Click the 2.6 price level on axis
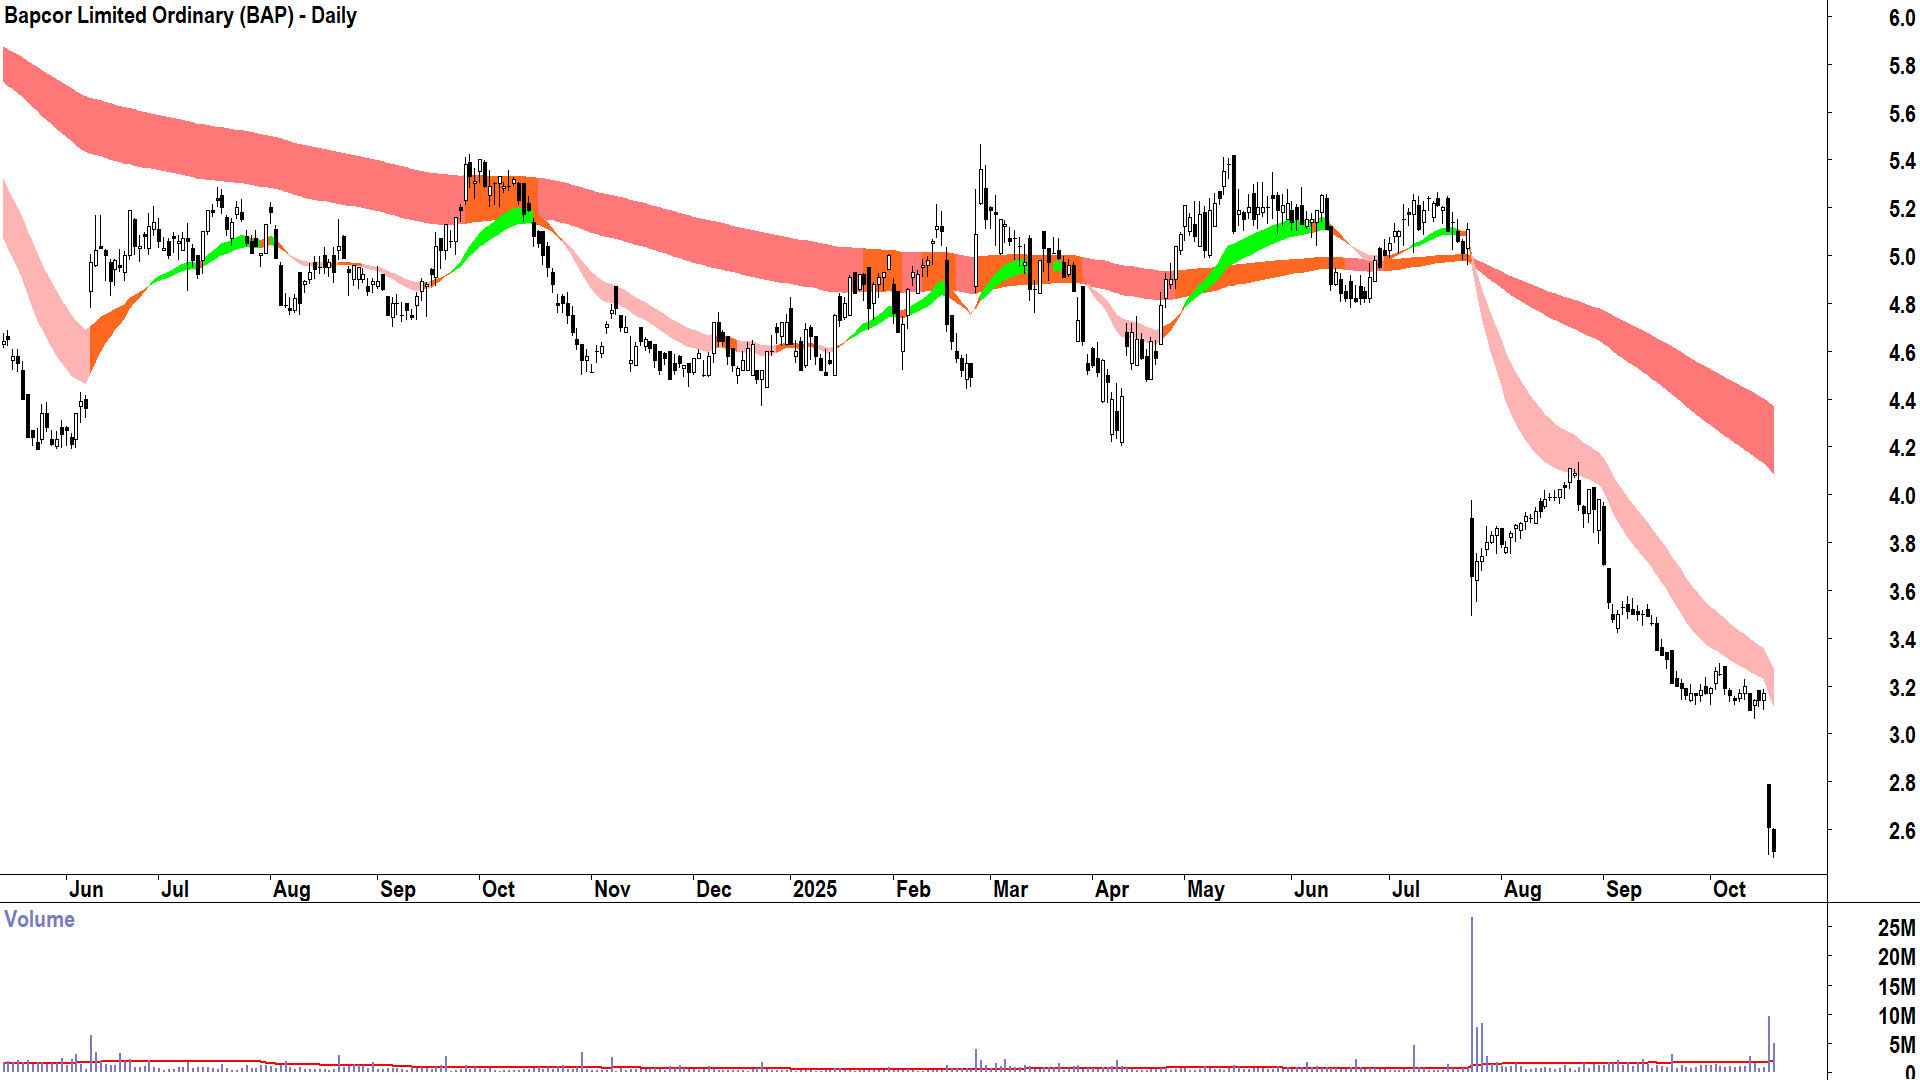Viewport: 1920px width, 1080px height. click(x=1901, y=831)
